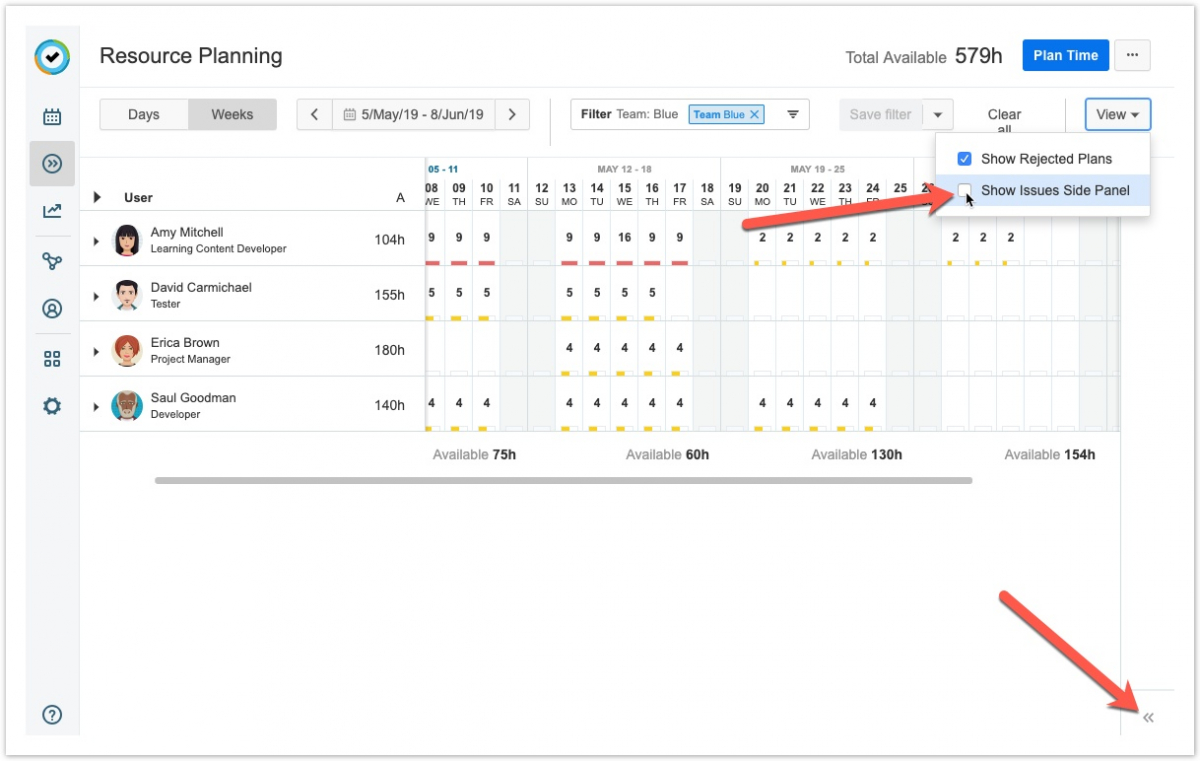Remove the Team Blue filter tag
The width and height of the screenshot is (1200, 761).
pyautogui.click(x=755, y=115)
